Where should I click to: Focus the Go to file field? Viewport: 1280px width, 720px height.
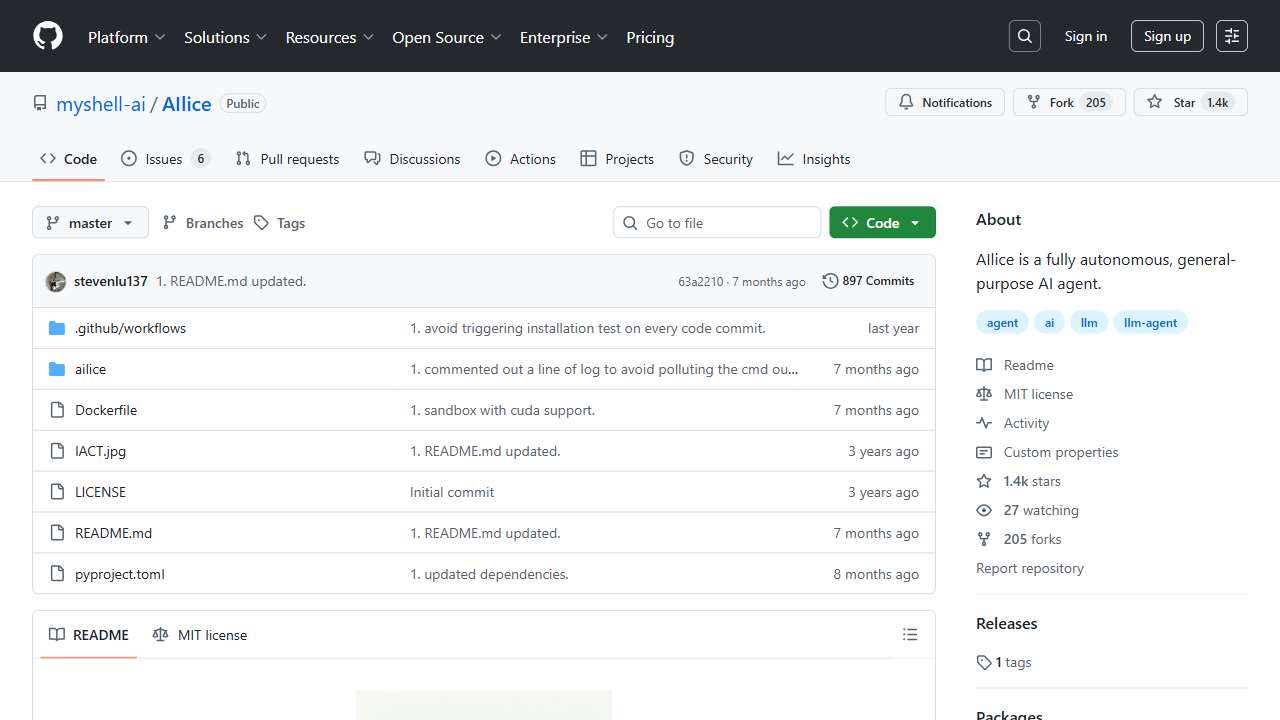(x=717, y=223)
